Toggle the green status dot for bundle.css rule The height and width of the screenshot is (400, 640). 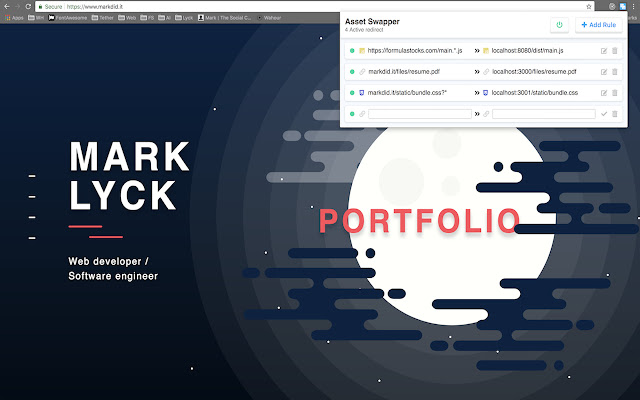coord(352,93)
